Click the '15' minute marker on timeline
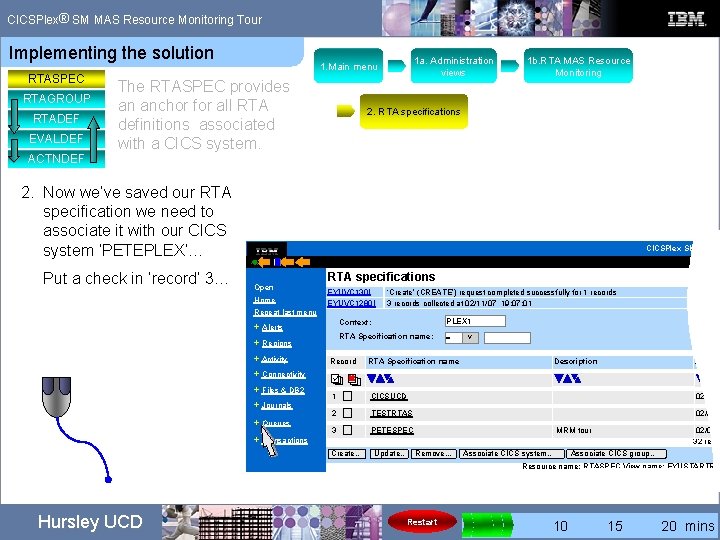 coord(615,525)
